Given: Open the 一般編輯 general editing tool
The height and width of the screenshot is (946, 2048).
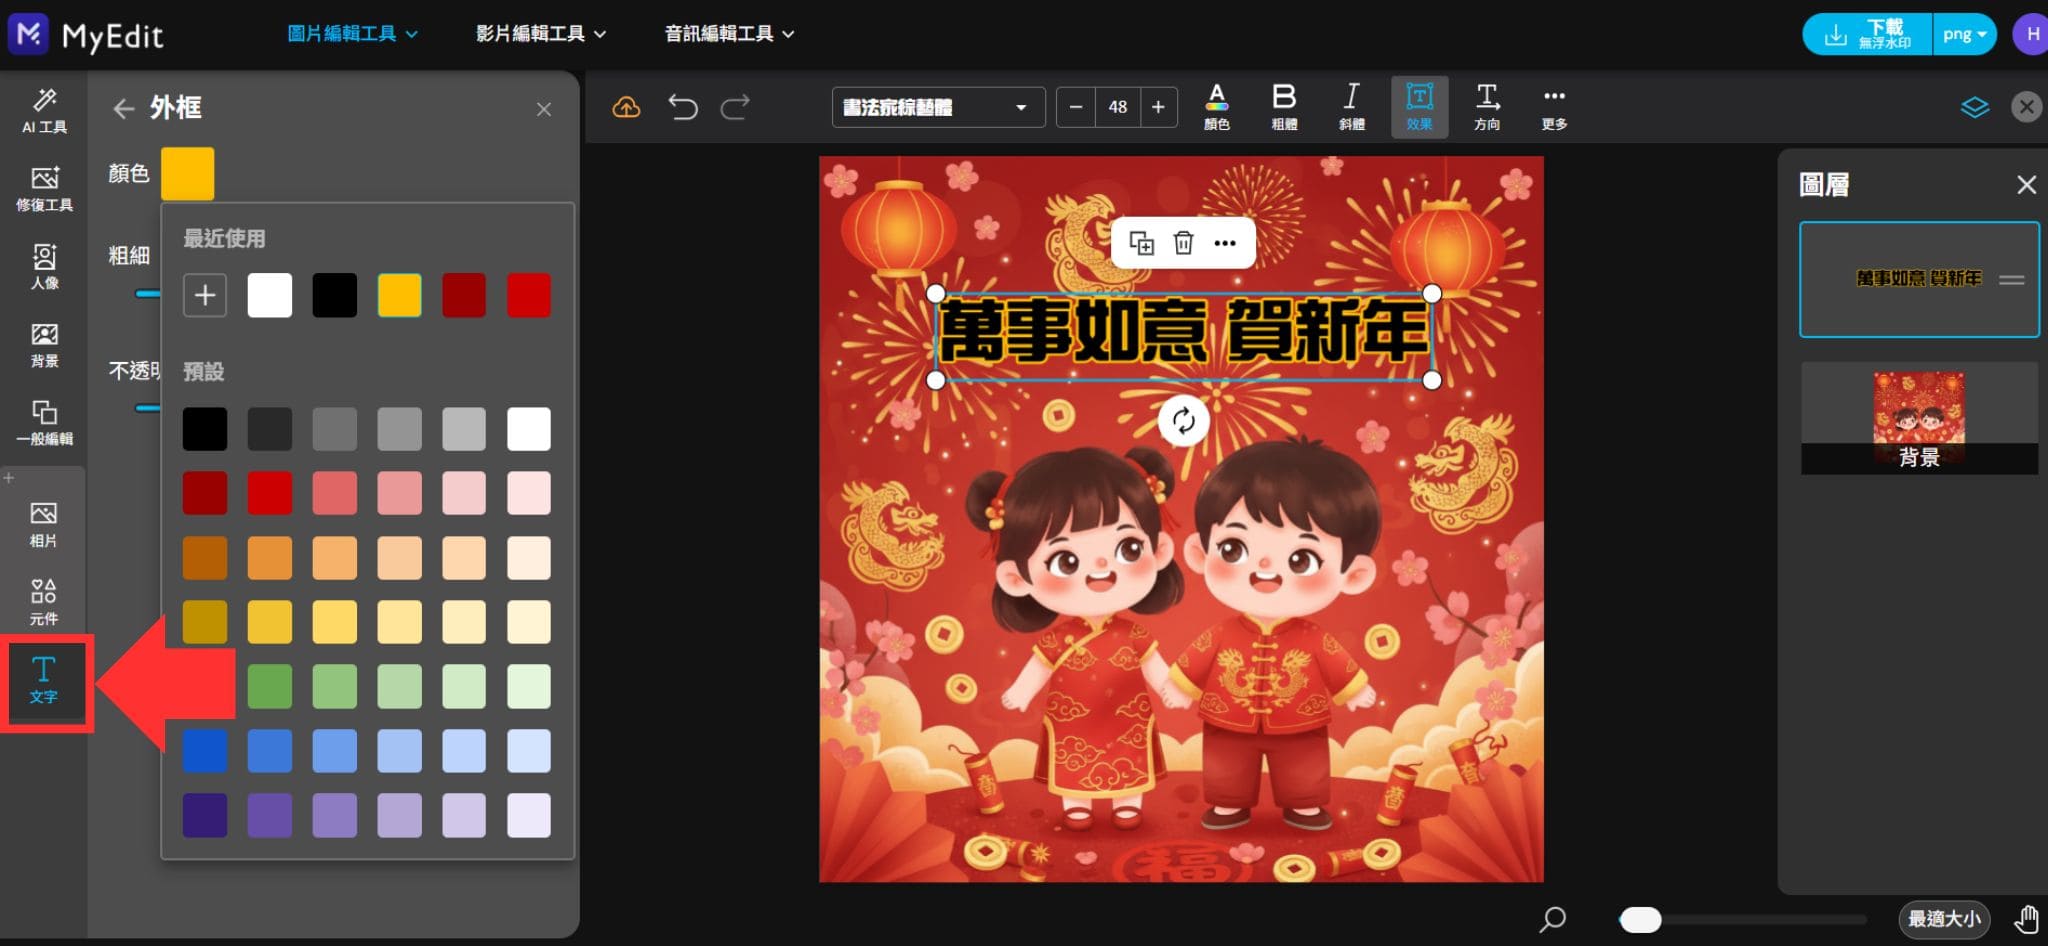Looking at the screenshot, I should (44, 422).
